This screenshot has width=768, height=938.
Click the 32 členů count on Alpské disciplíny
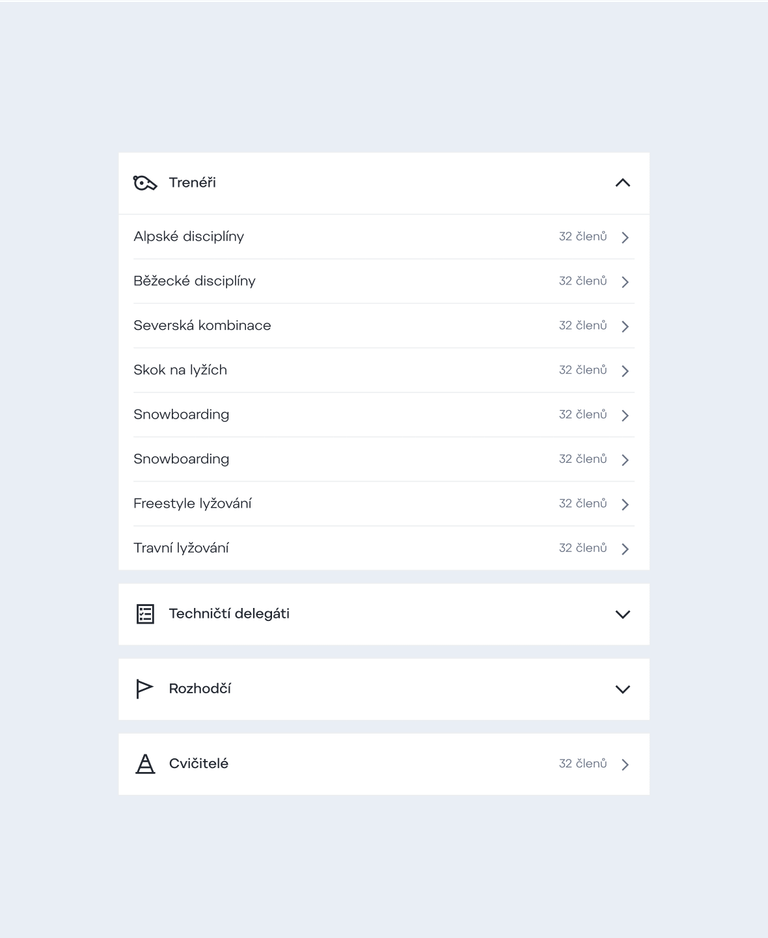[583, 237]
